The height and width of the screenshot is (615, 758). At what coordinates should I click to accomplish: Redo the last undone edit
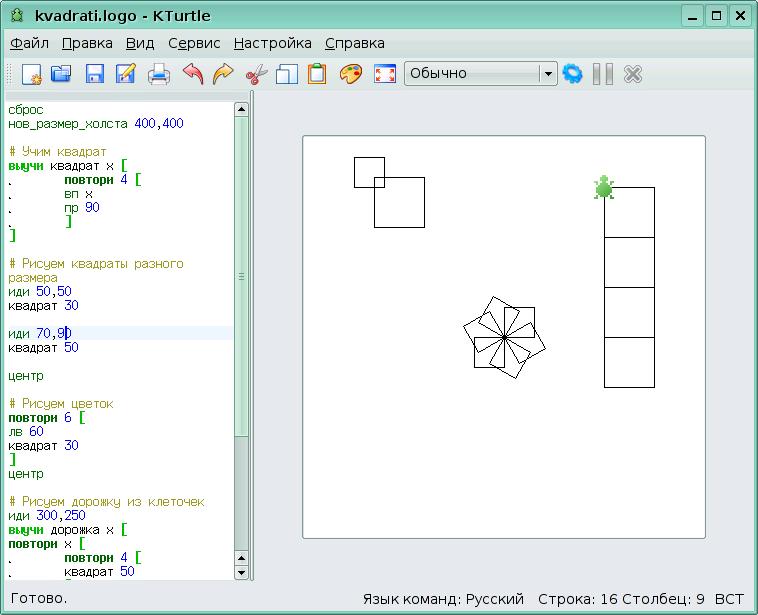pos(223,74)
